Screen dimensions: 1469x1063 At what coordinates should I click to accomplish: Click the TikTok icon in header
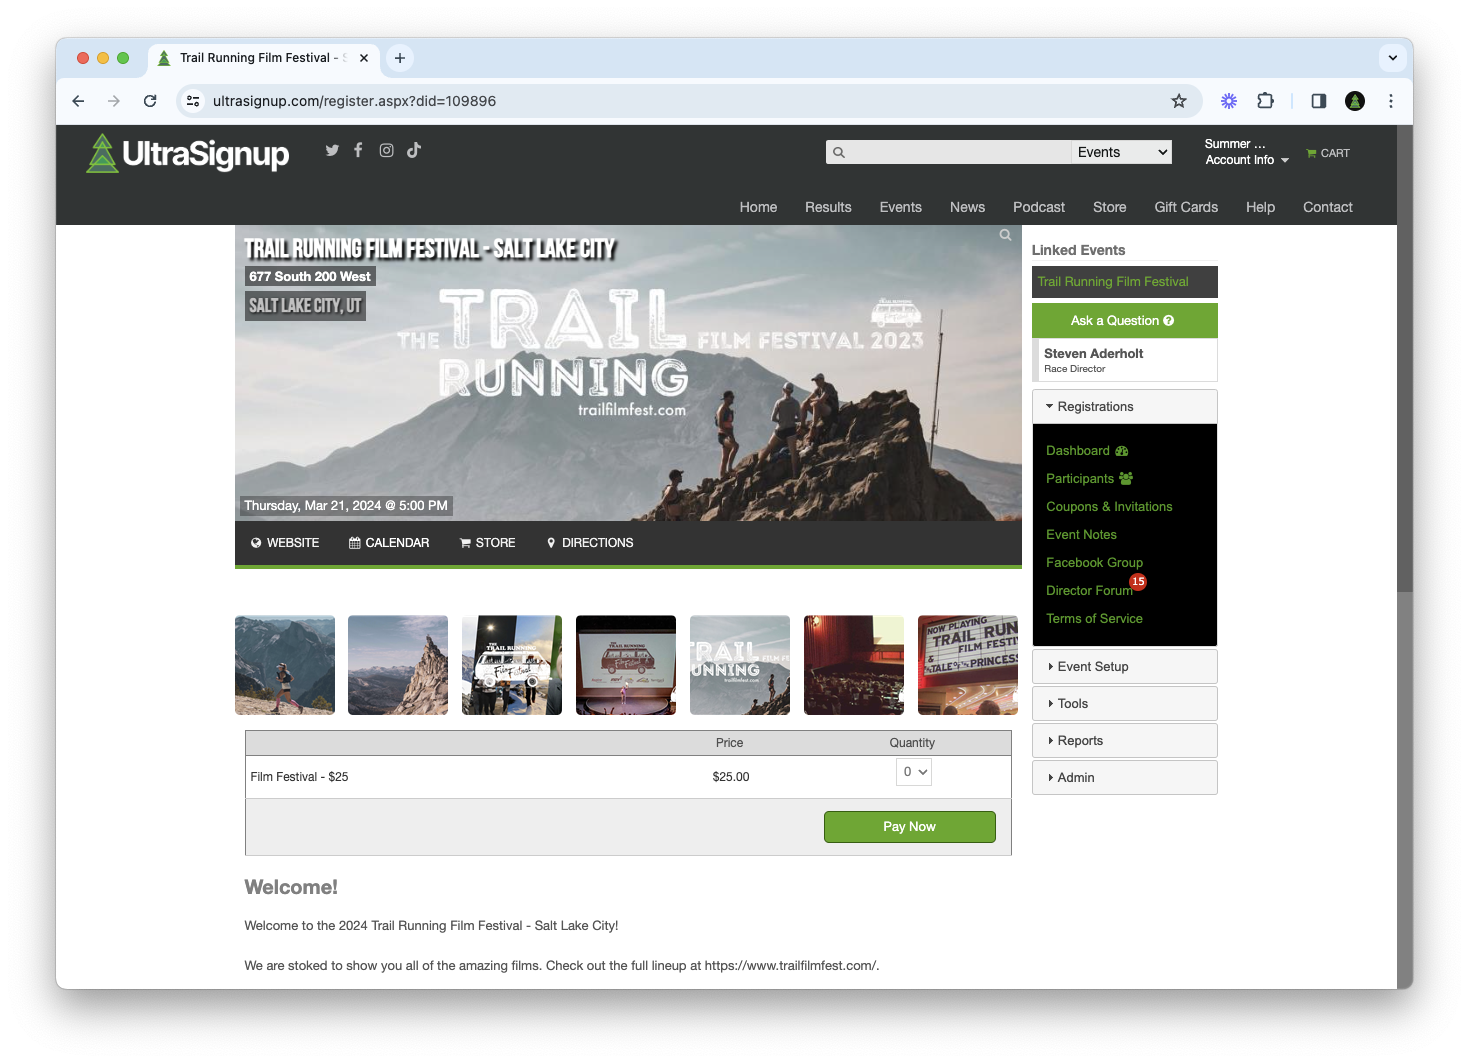[414, 150]
